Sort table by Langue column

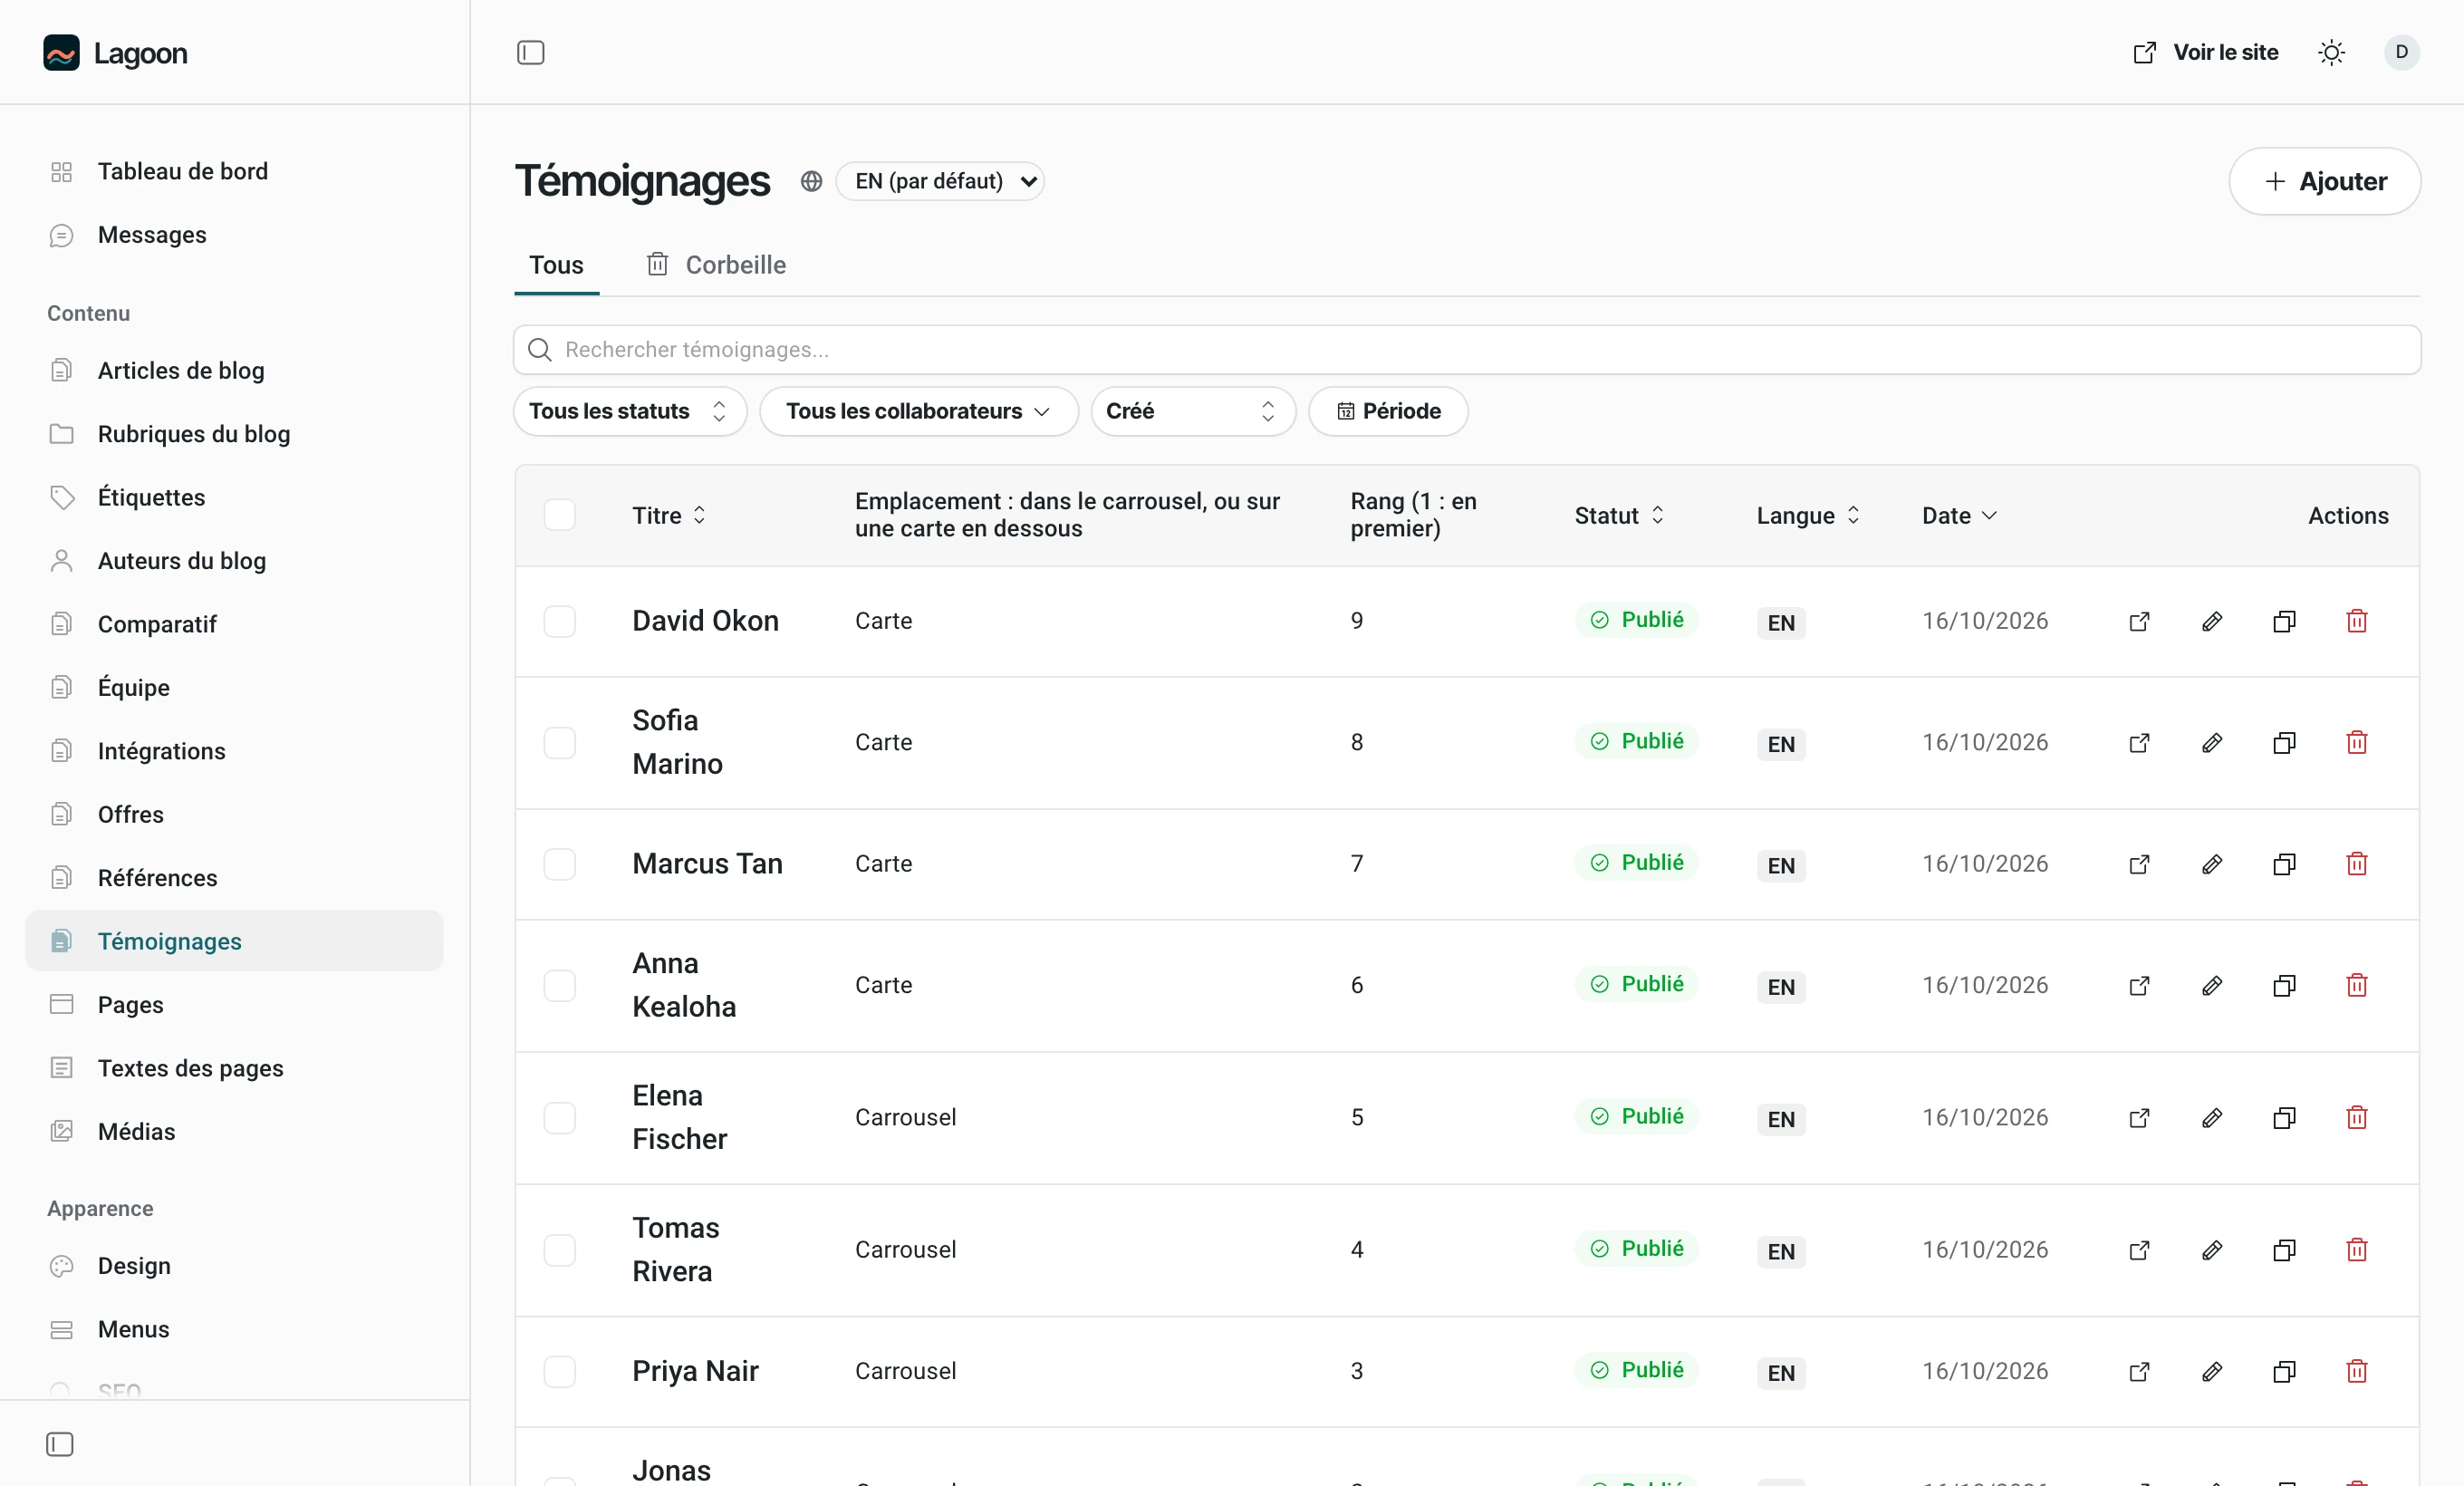pos(1808,515)
